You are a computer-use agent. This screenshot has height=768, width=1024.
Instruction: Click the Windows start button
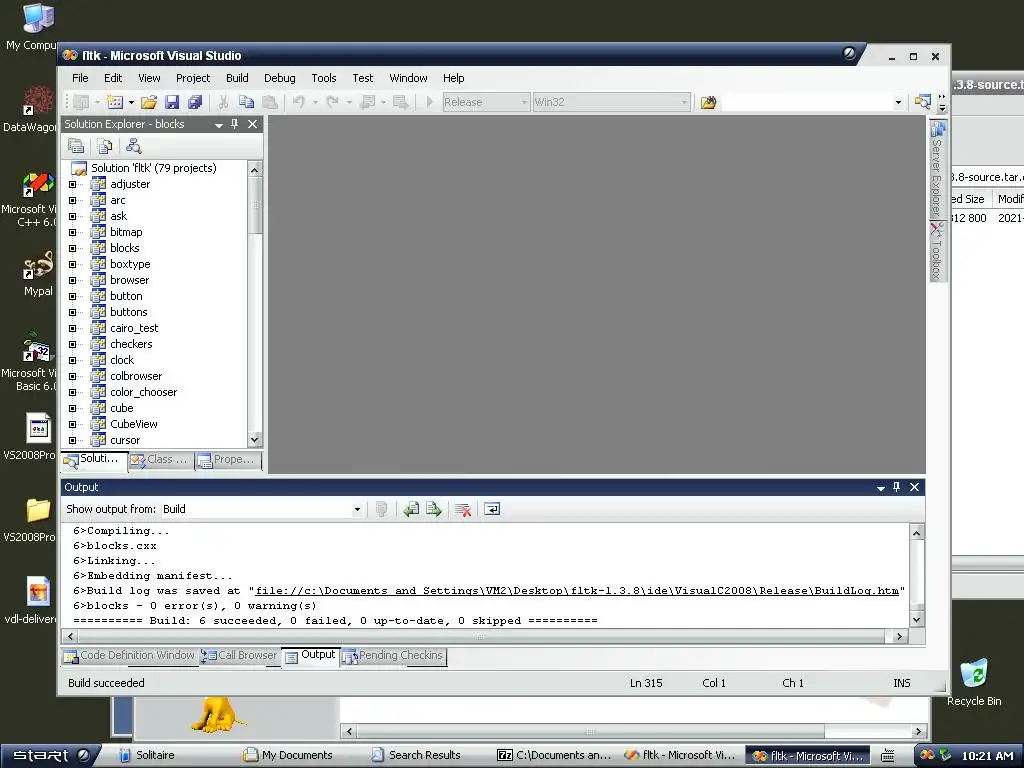[51, 755]
